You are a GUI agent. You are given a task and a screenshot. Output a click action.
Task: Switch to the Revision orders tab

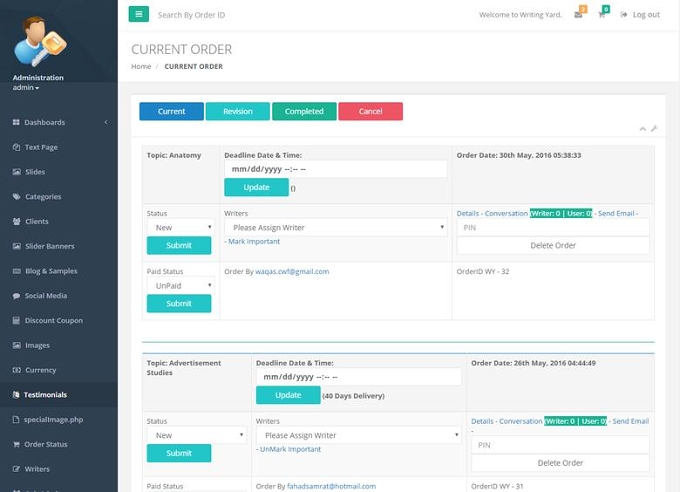[238, 112]
